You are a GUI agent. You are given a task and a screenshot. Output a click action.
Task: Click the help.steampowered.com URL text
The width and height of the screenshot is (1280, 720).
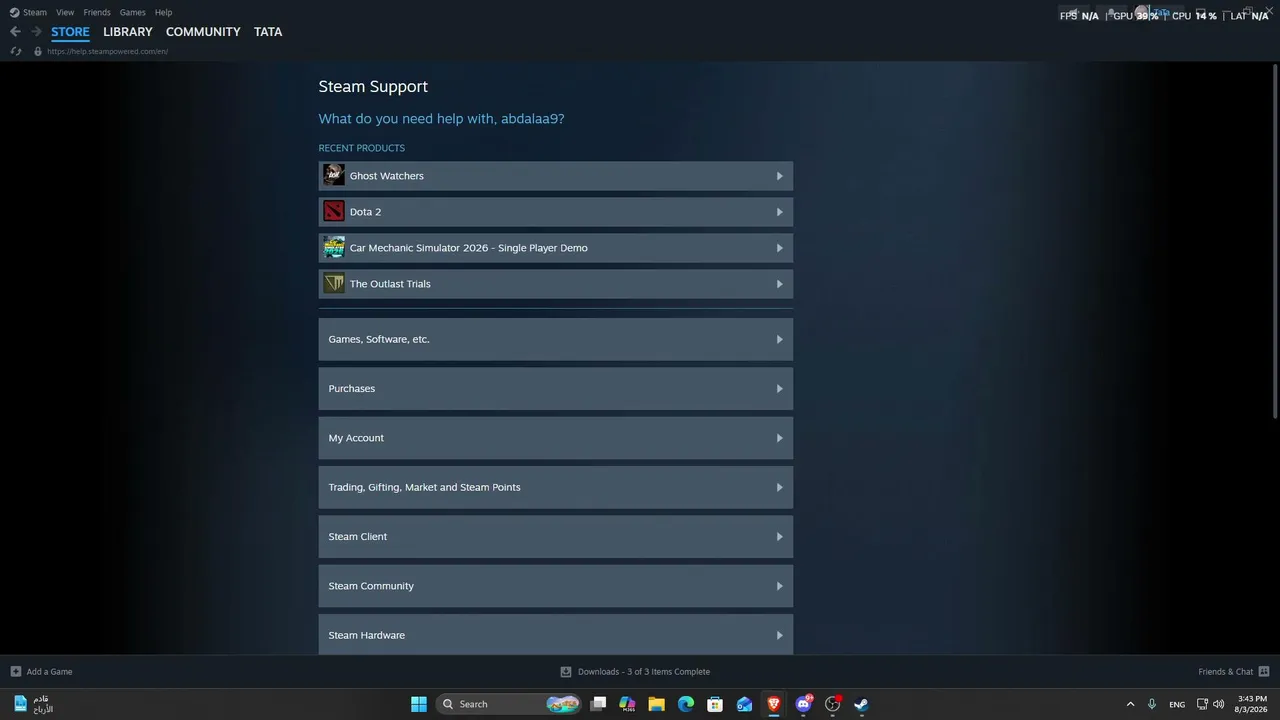[x=107, y=51]
